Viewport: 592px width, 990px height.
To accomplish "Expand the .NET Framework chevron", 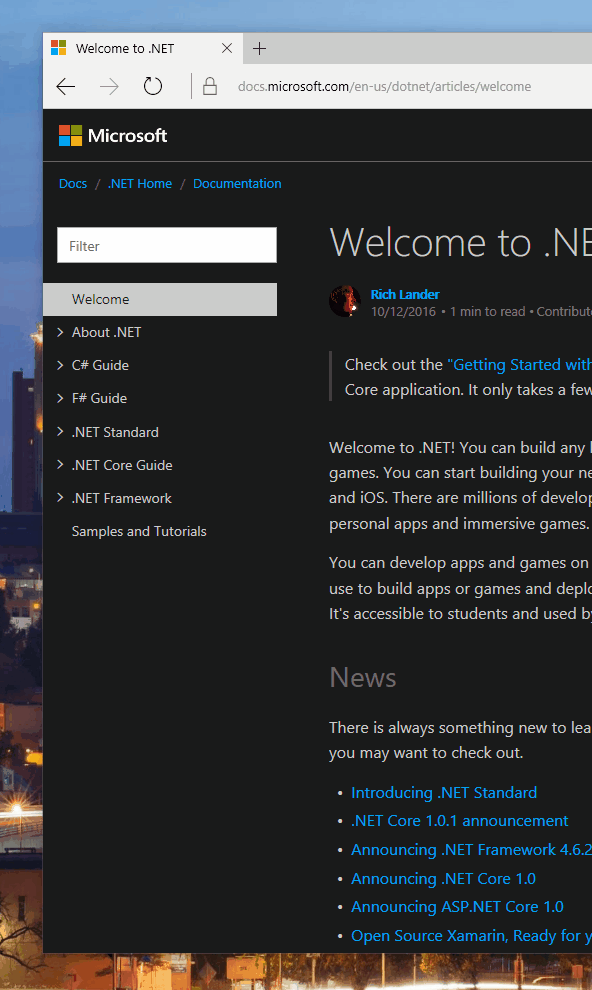I will [x=61, y=498].
